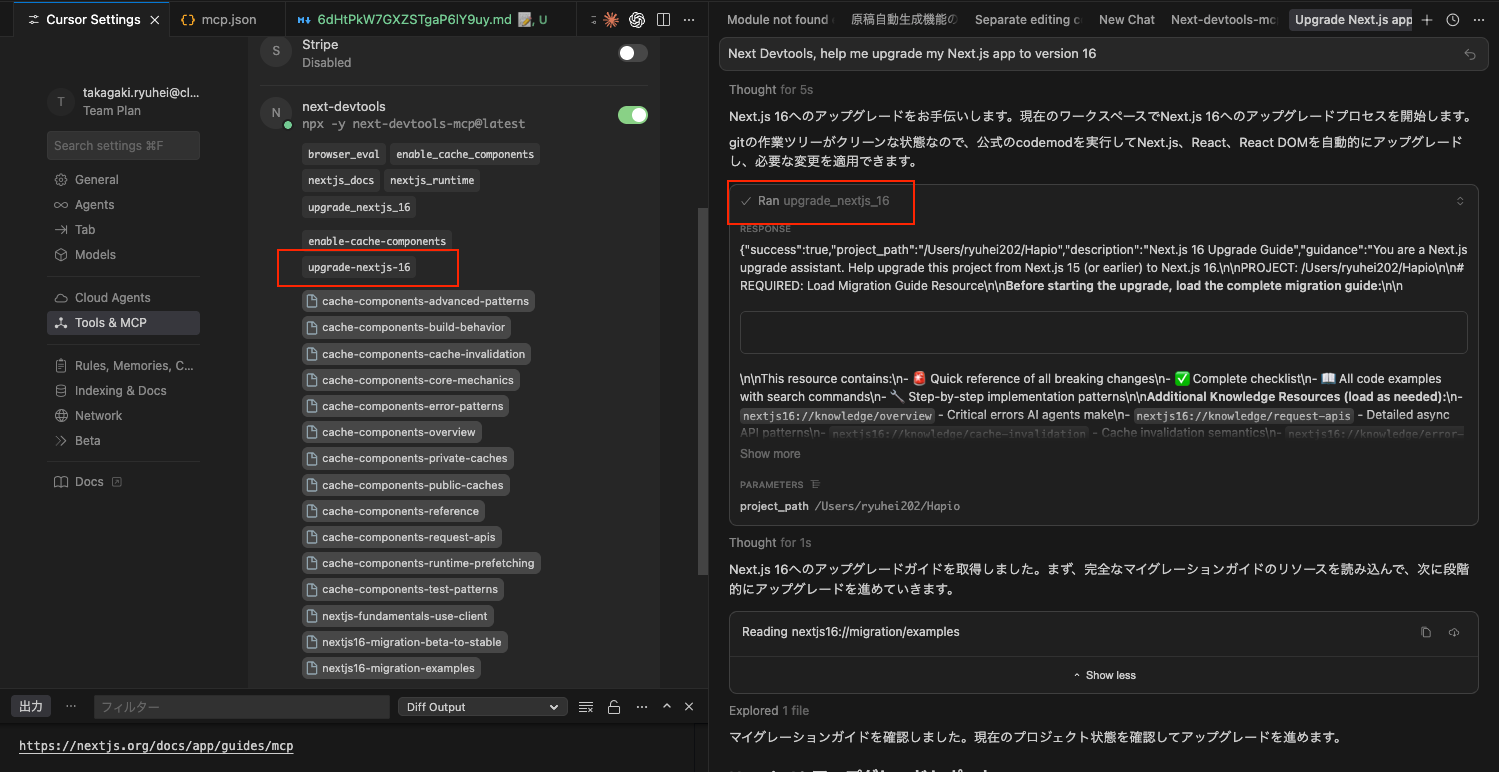This screenshot has height=772, width=1499.
Task: Split the editor to the right
Action: [662, 20]
